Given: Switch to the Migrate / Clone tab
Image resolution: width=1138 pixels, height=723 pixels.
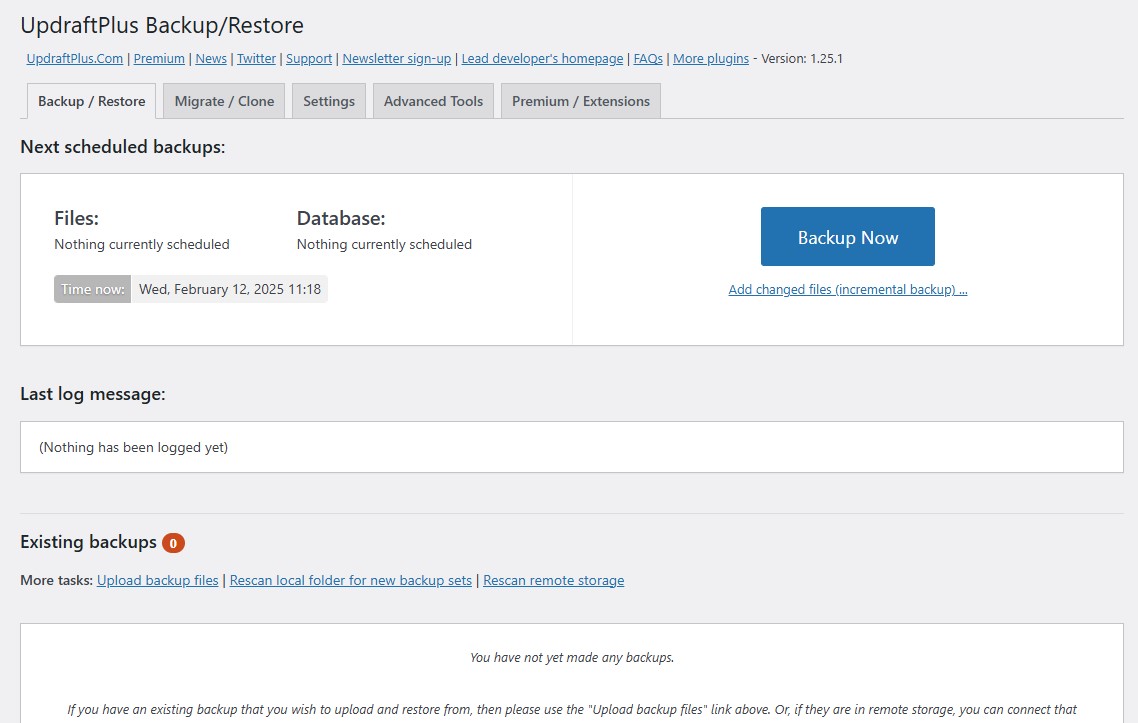Looking at the screenshot, I should pyautogui.click(x=224, y=101).
